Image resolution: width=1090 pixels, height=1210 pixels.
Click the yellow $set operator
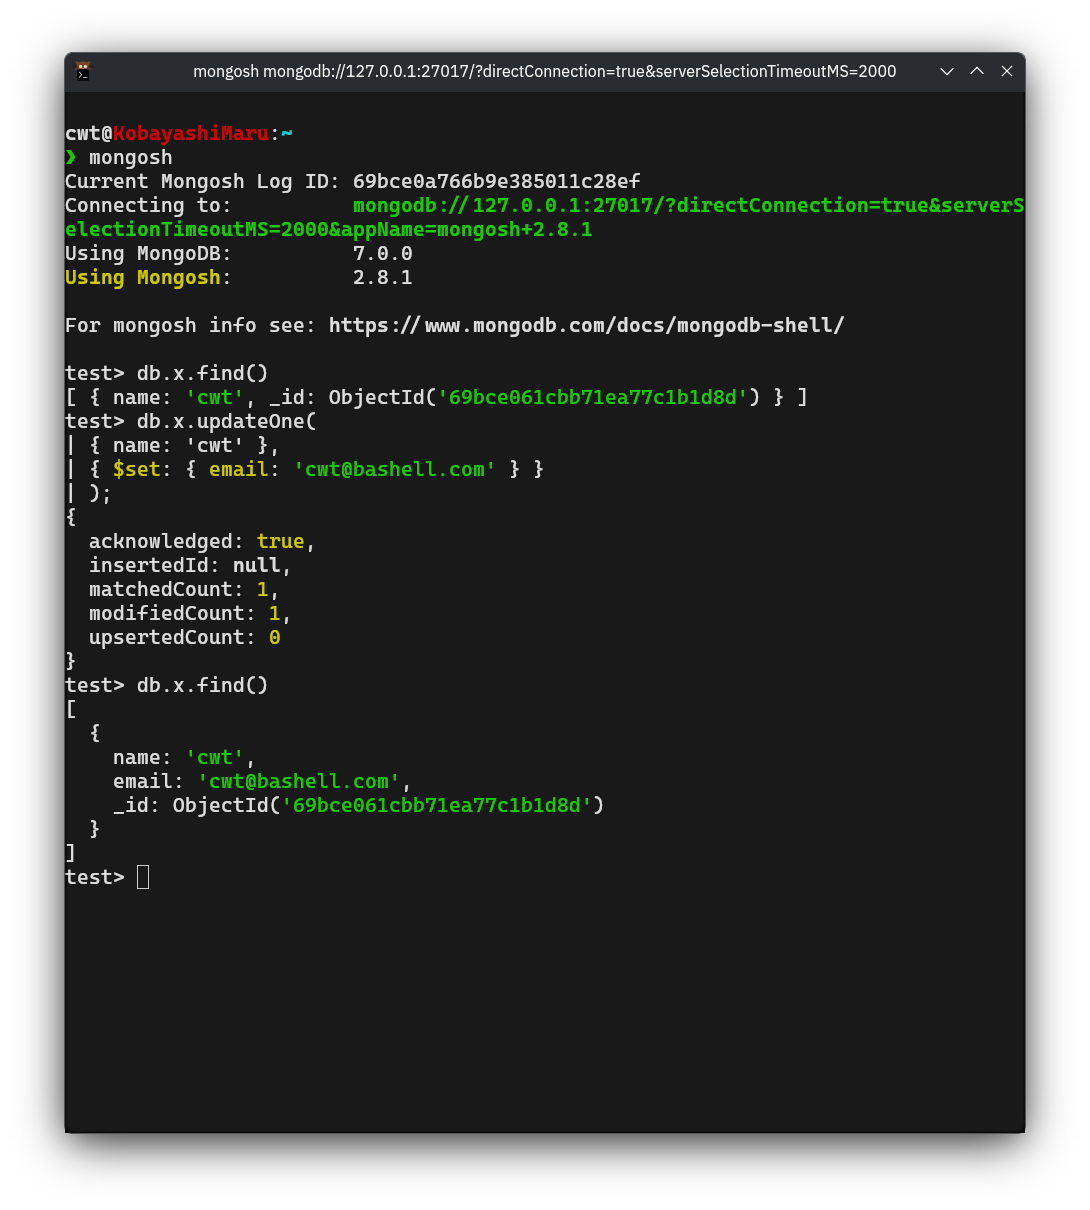coord(136,469)
